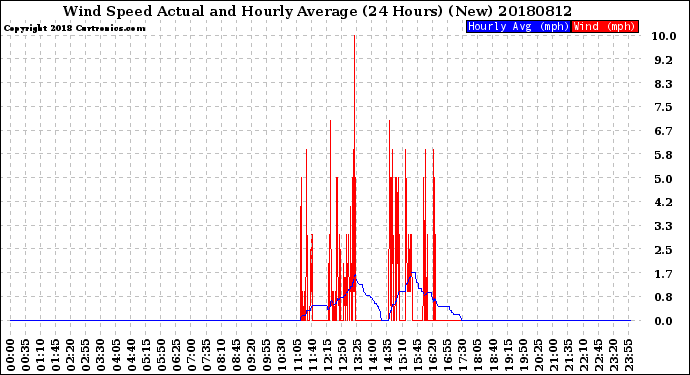Click the Copyright 2018 Cartronics.com text
Screen dimensions: 690x375
[x=74, y=28]
